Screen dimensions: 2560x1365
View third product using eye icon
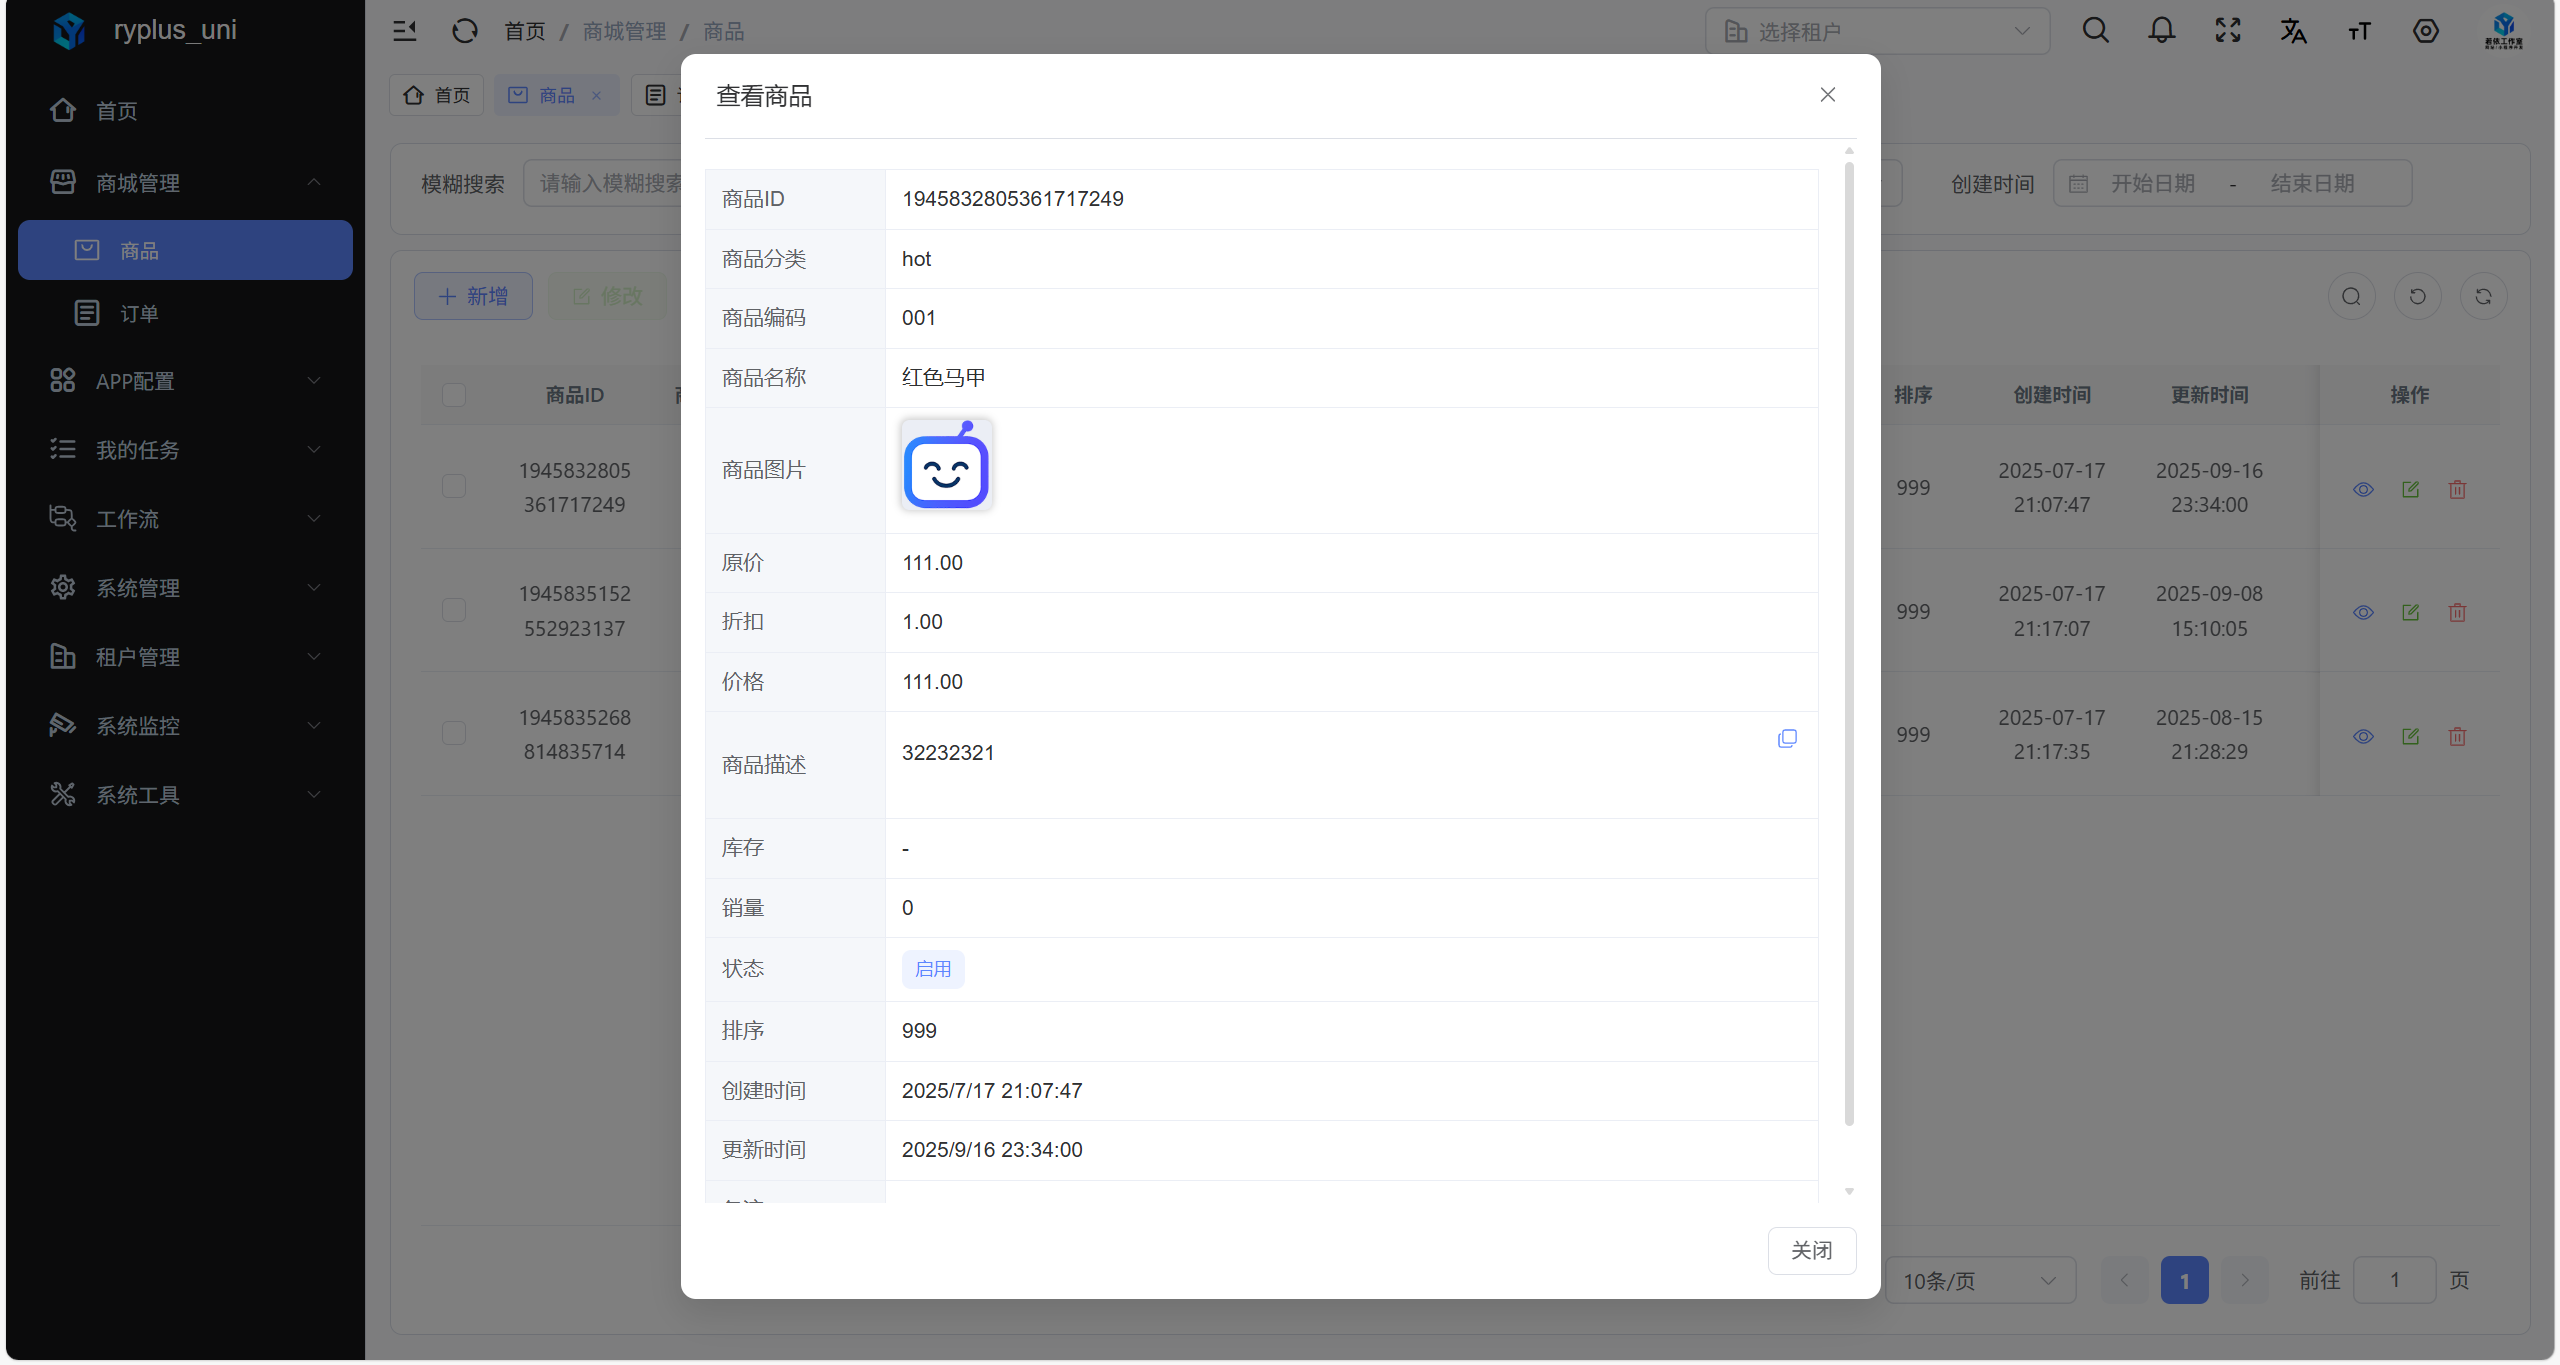pyautogui.click(x=2363, y=736)
